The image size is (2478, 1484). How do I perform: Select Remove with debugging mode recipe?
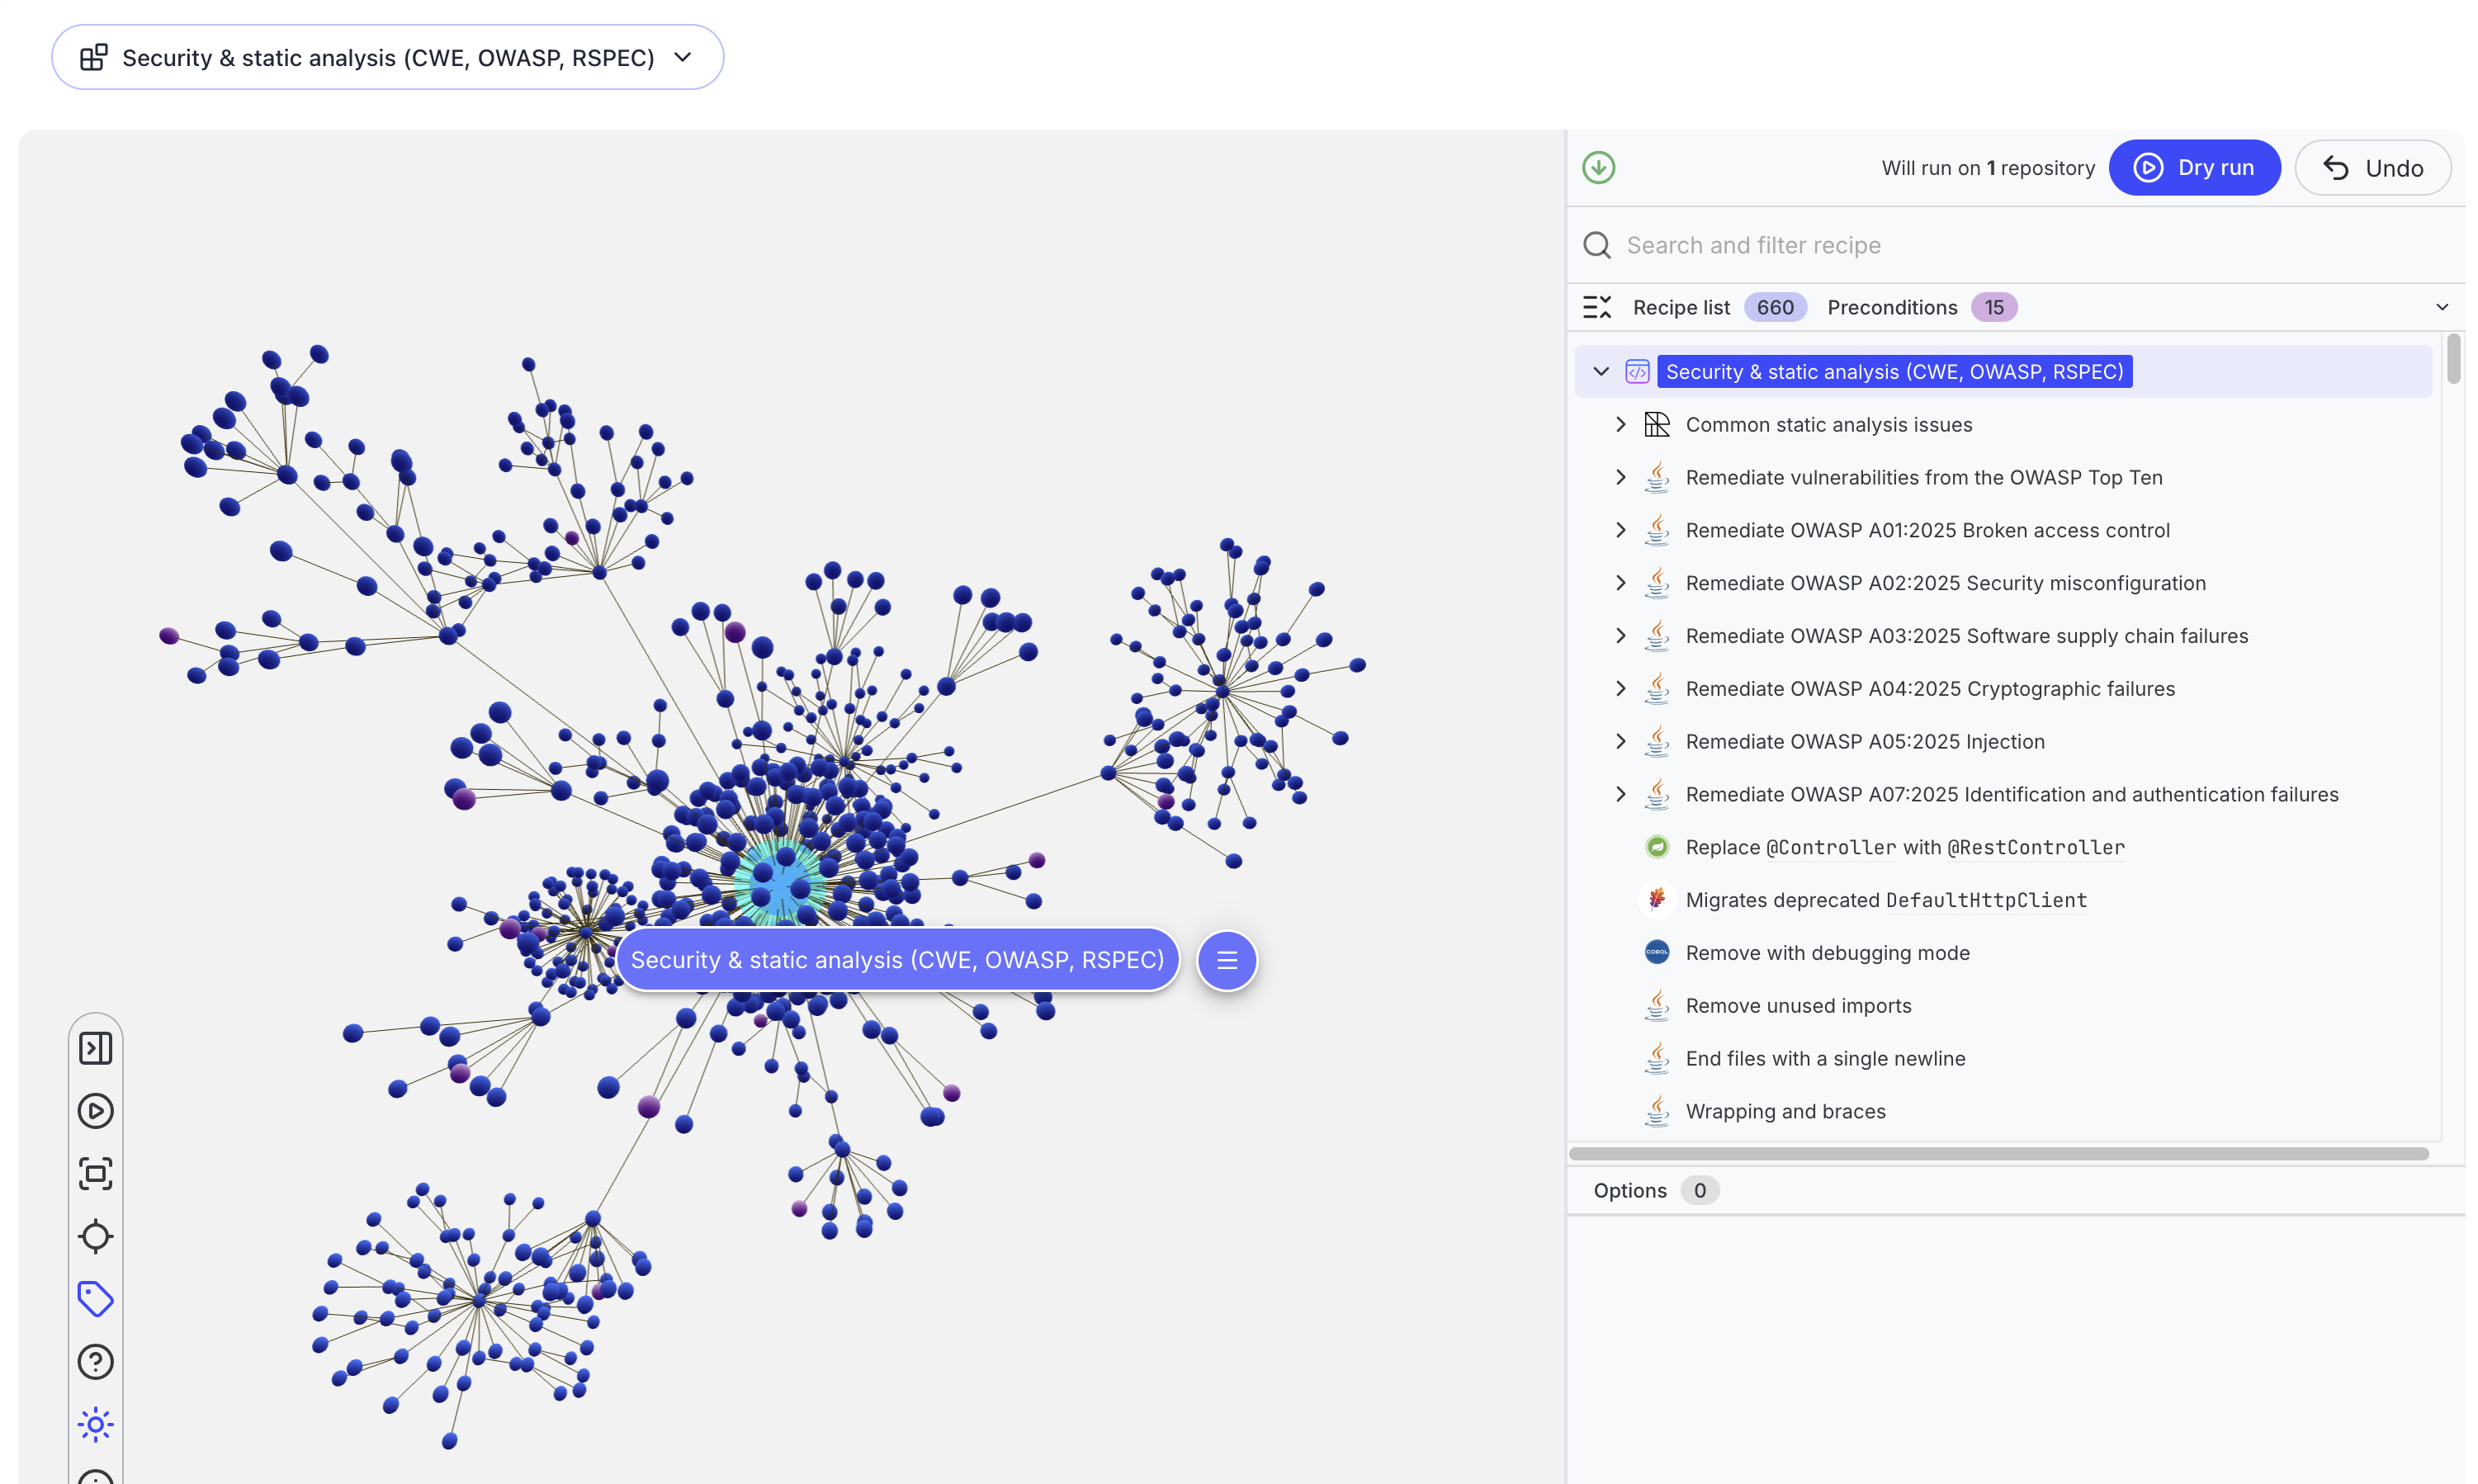(x=1827, y=953)
